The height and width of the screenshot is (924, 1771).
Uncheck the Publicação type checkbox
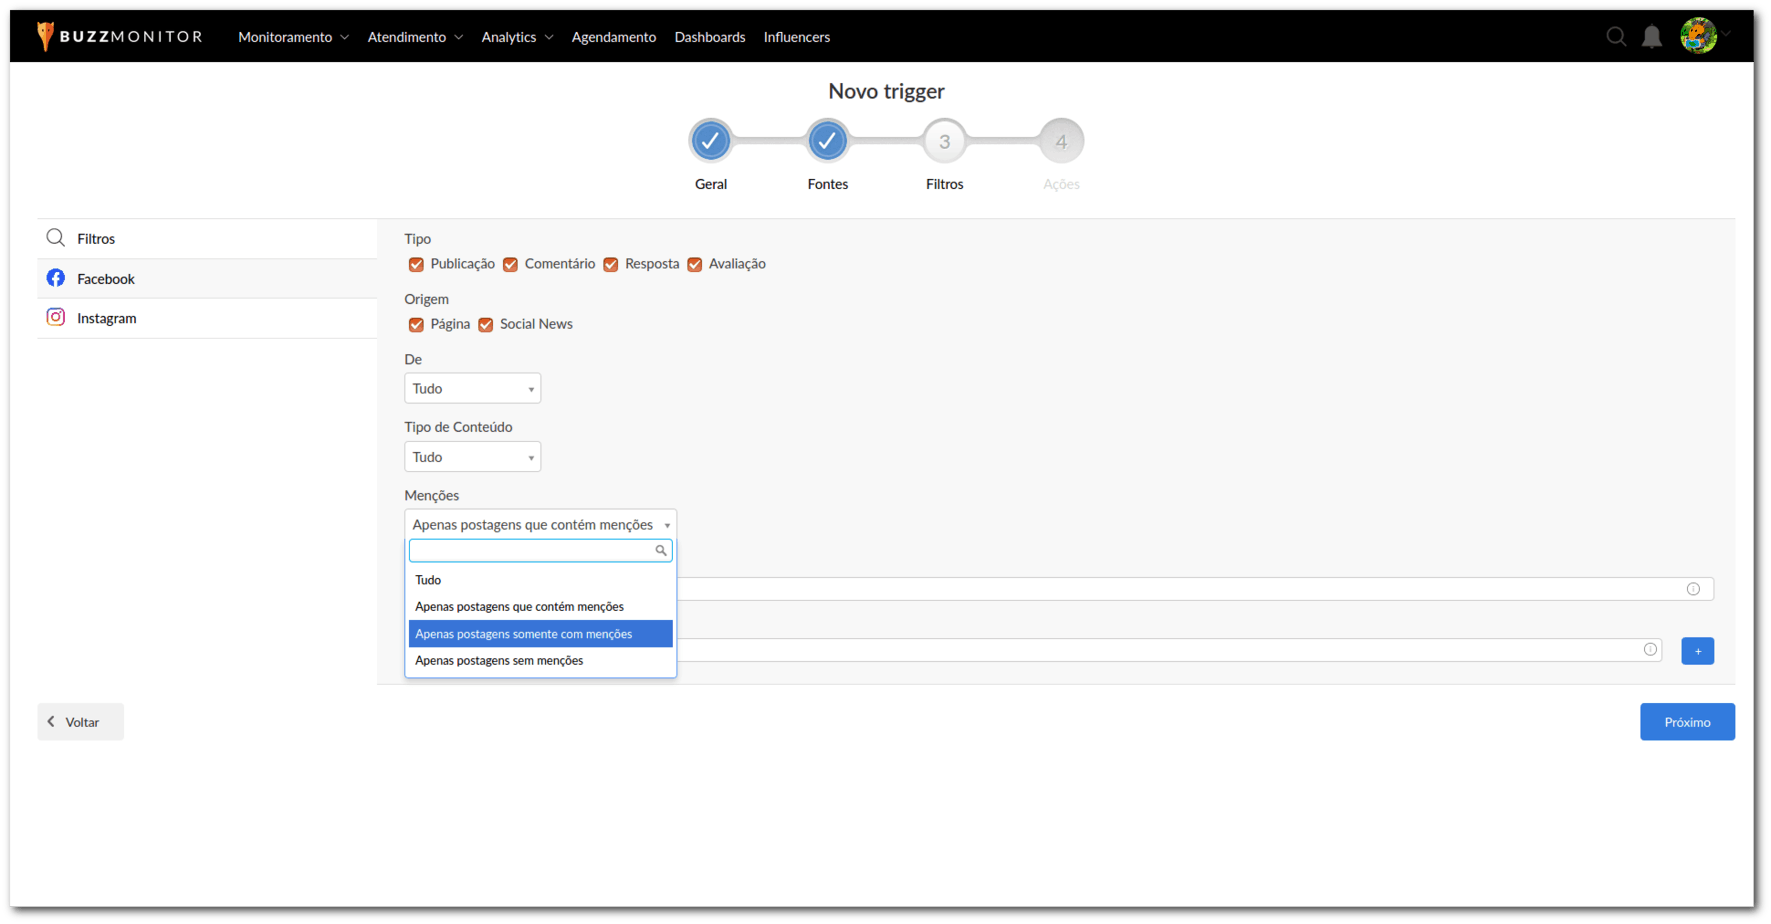pos(416,265)
